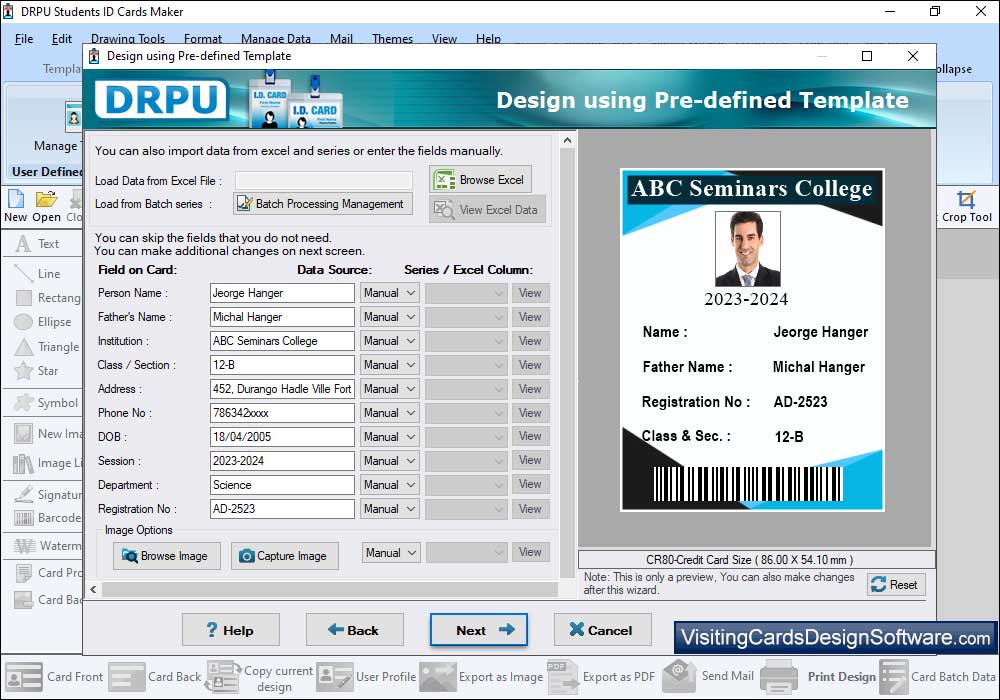Click the Person Name input field
This screenshot has width=1000, height=700.
(282, 293)
